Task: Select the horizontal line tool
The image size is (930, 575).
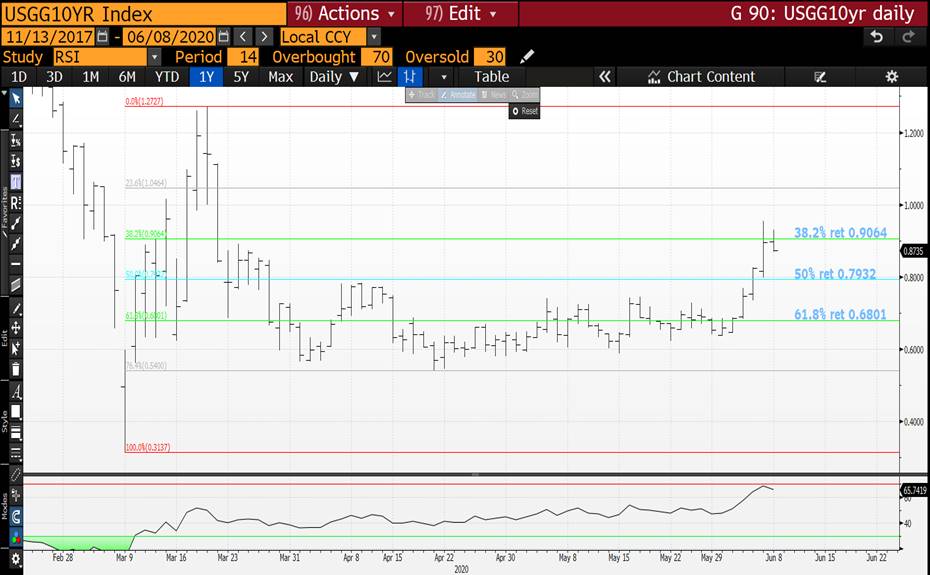Action: (x=16, y=264)
